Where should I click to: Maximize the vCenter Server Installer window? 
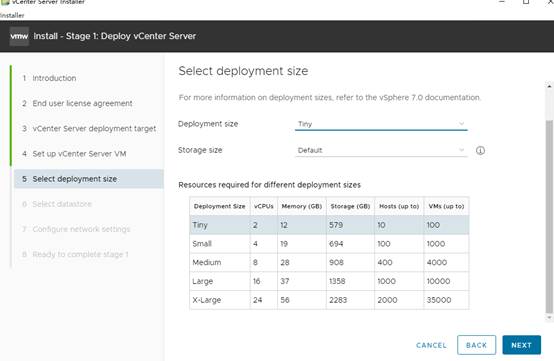point(526,2)
